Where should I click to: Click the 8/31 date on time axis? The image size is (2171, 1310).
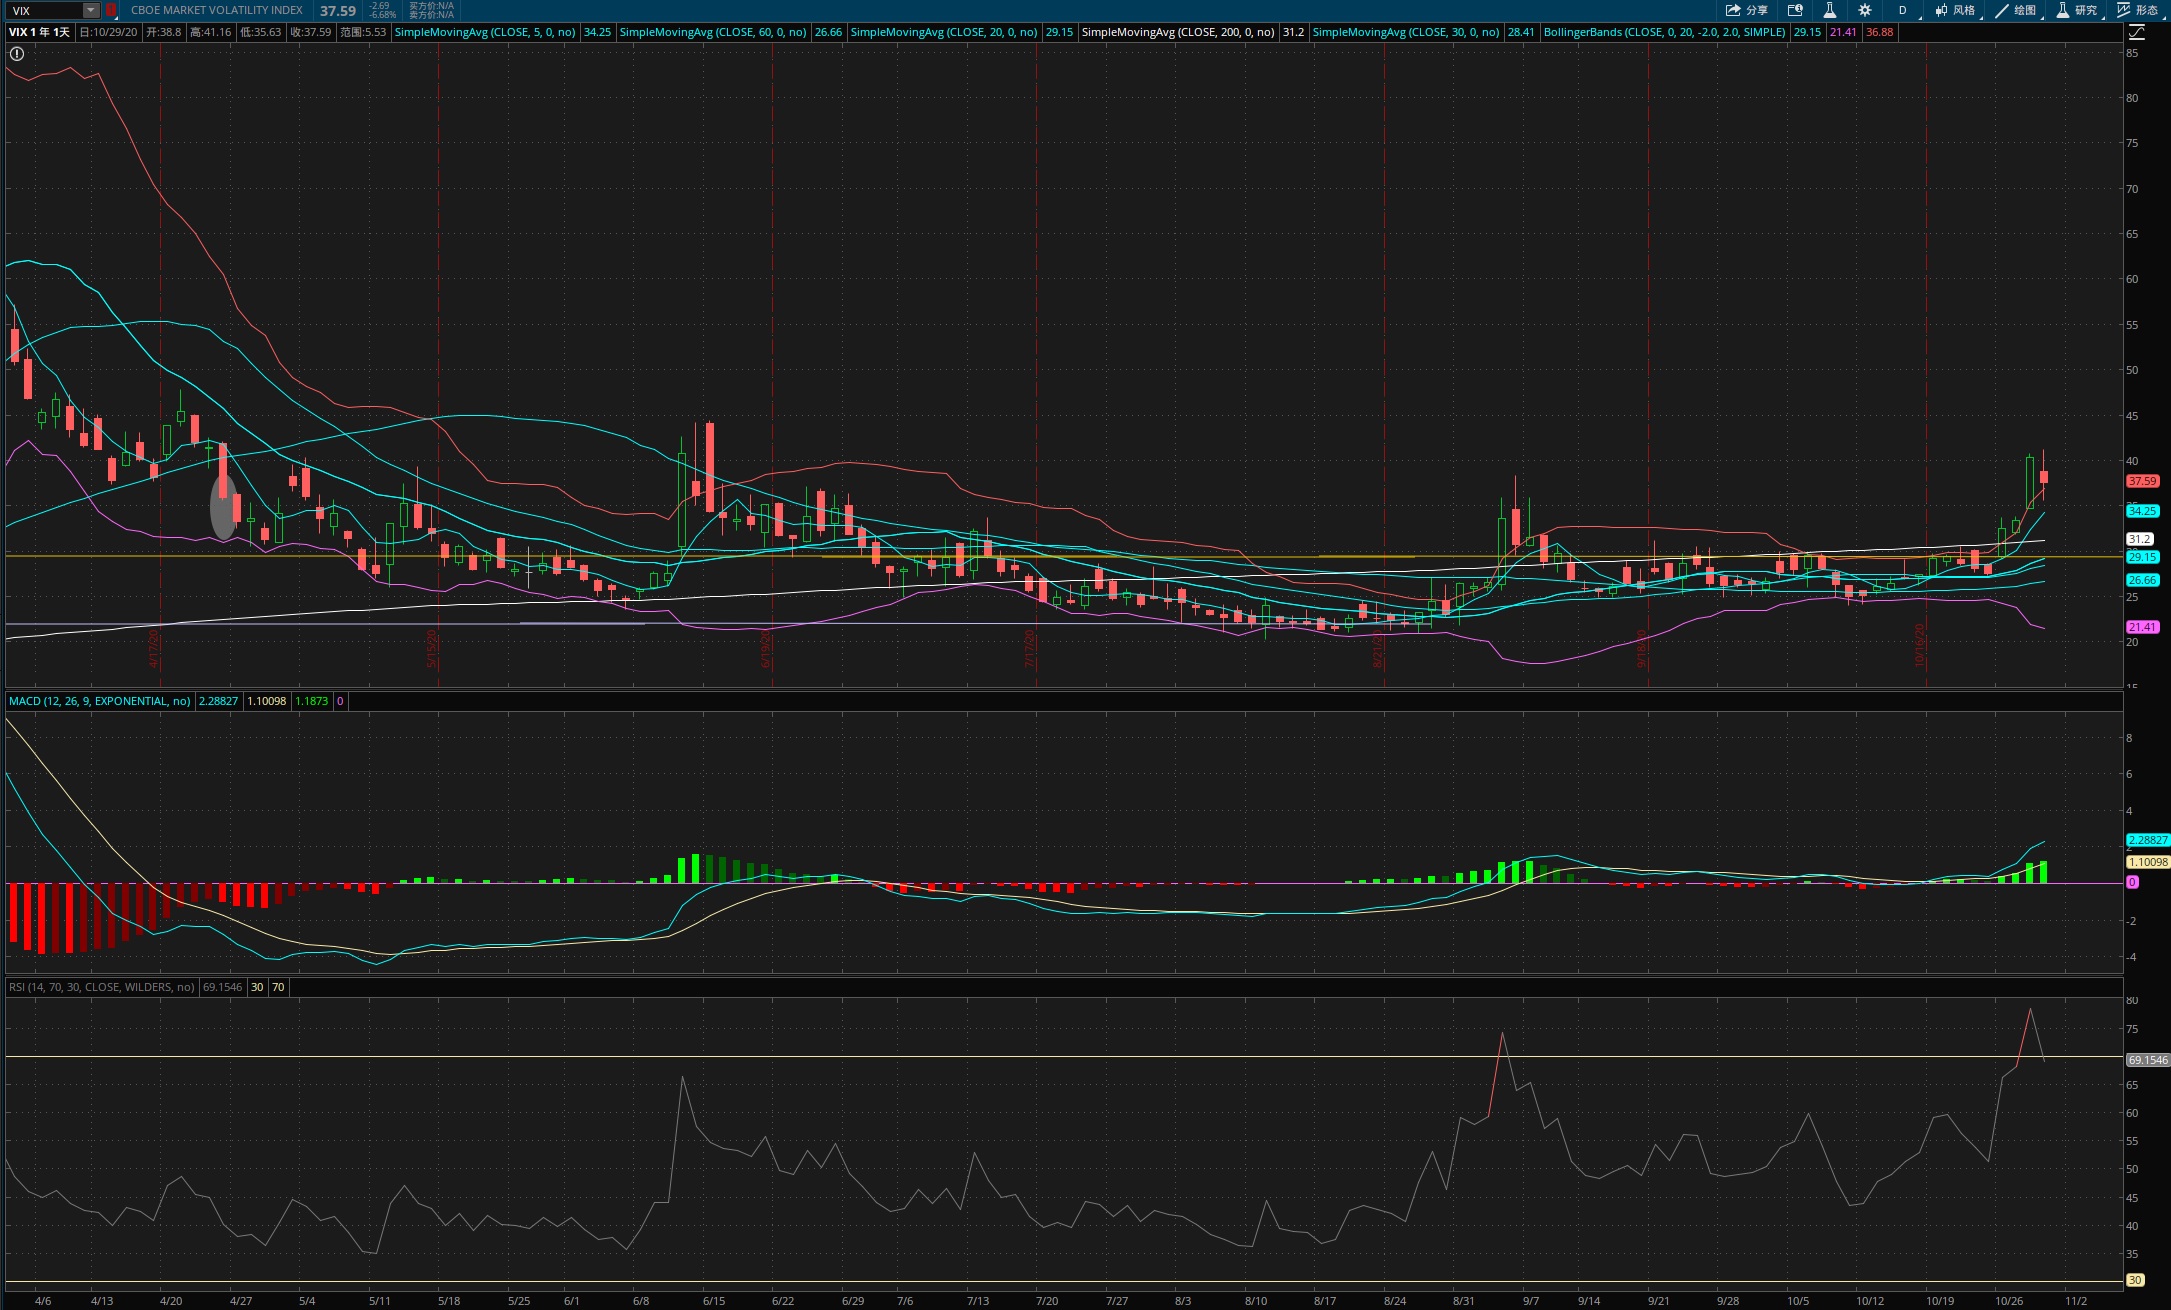(1463, 1301)
